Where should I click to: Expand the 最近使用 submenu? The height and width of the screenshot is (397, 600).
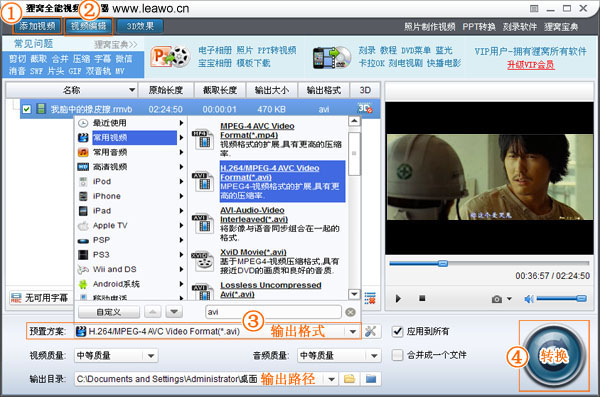(130, 123)
